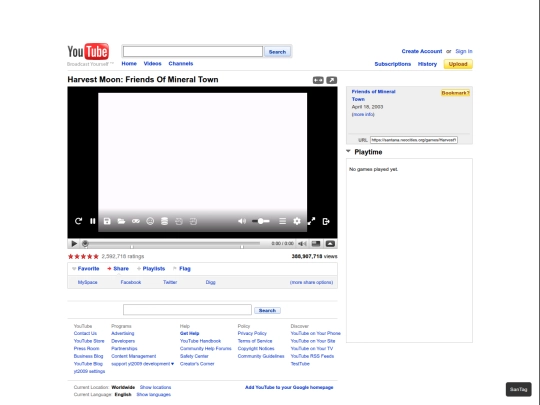
Task: Open the gamepad control settings icon
Action: tap(136, 221)
